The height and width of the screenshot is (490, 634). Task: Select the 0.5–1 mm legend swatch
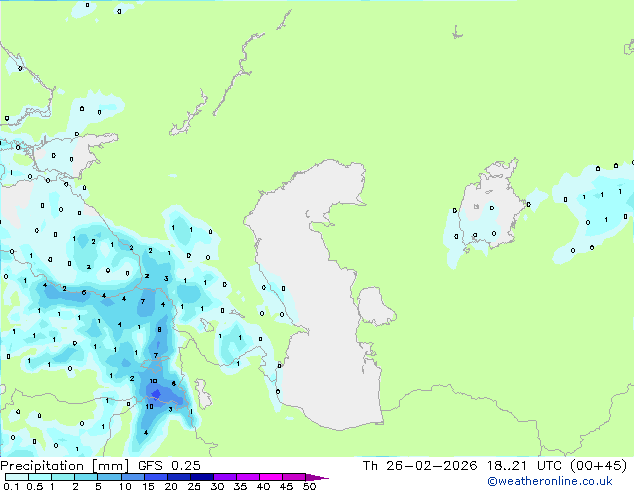(40, 477)
